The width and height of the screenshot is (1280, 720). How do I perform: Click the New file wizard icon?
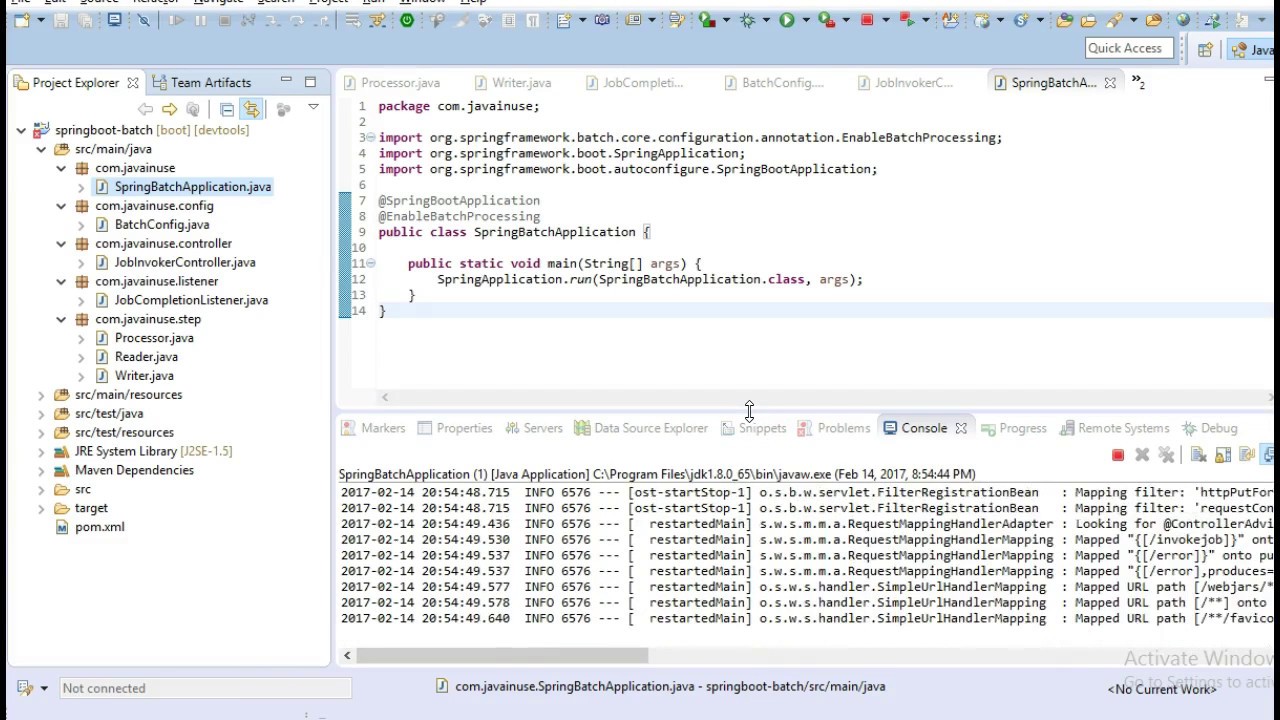click(22, 20)
